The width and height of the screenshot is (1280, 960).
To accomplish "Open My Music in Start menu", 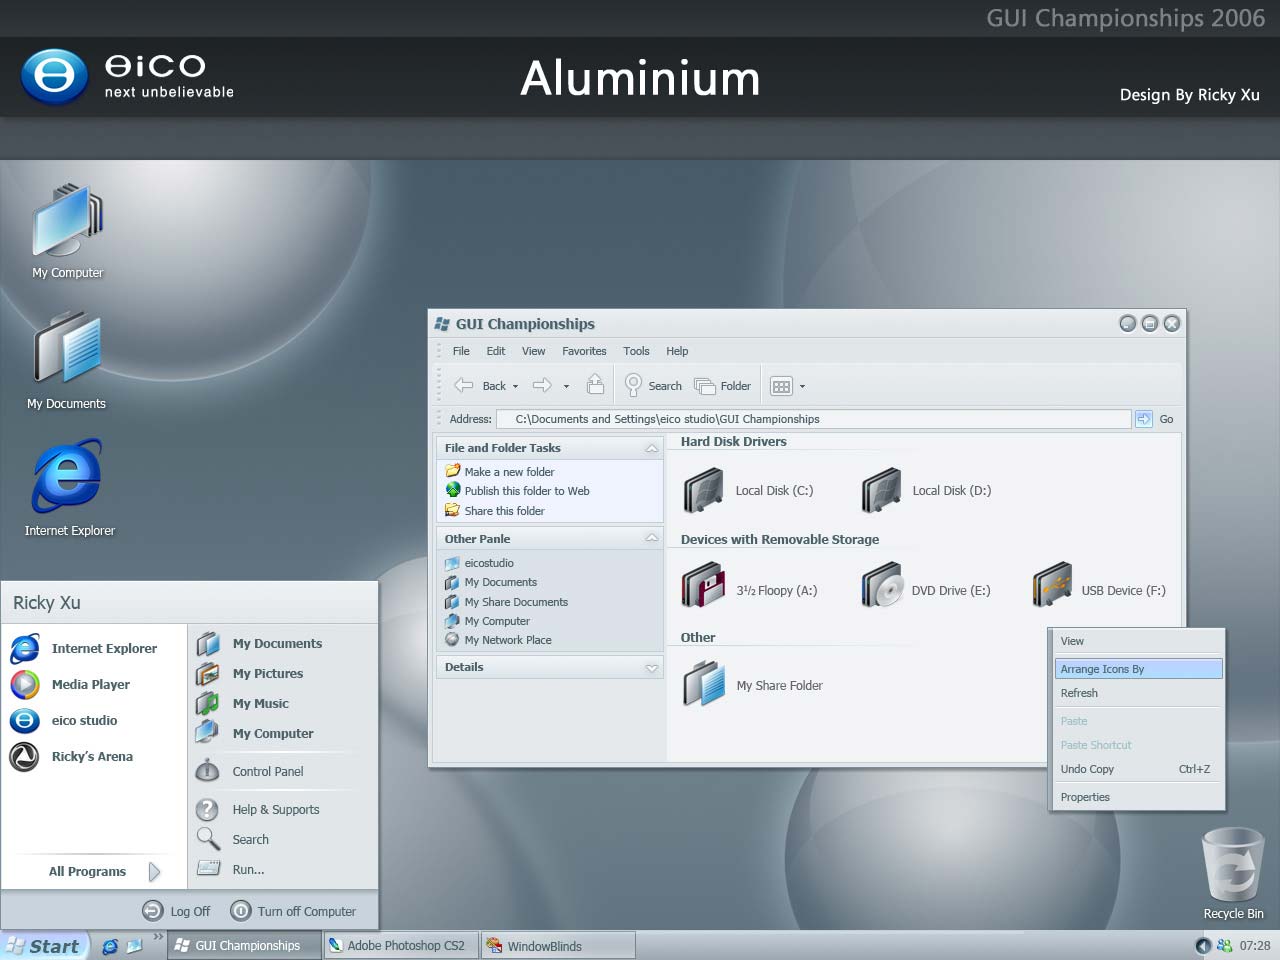I will tap(243, 703).
